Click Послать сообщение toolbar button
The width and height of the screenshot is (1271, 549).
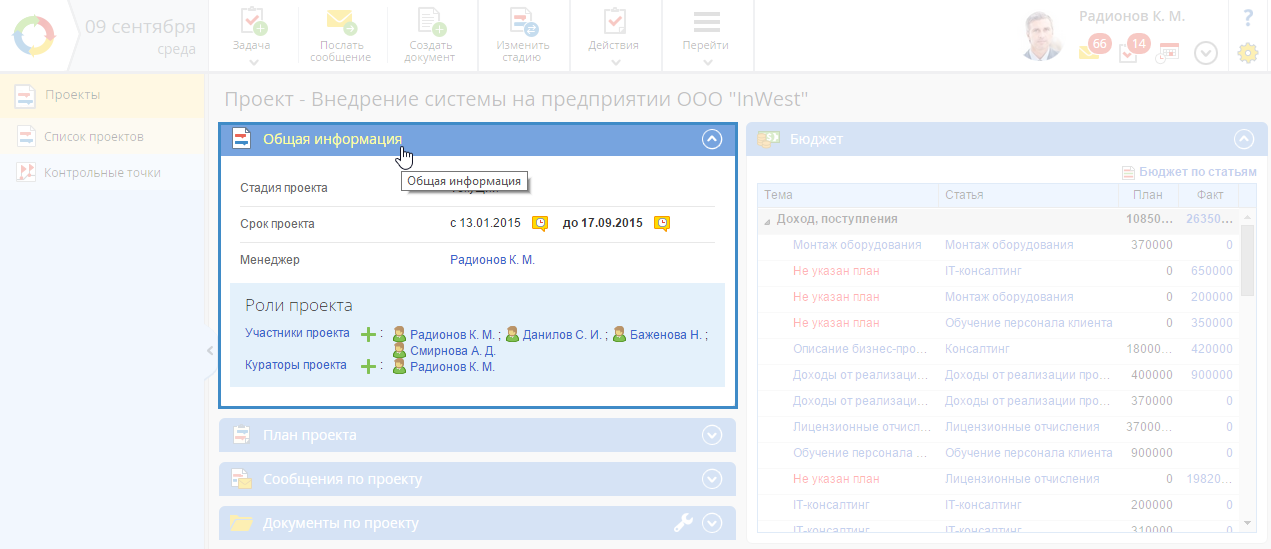(x=341, y=35)
